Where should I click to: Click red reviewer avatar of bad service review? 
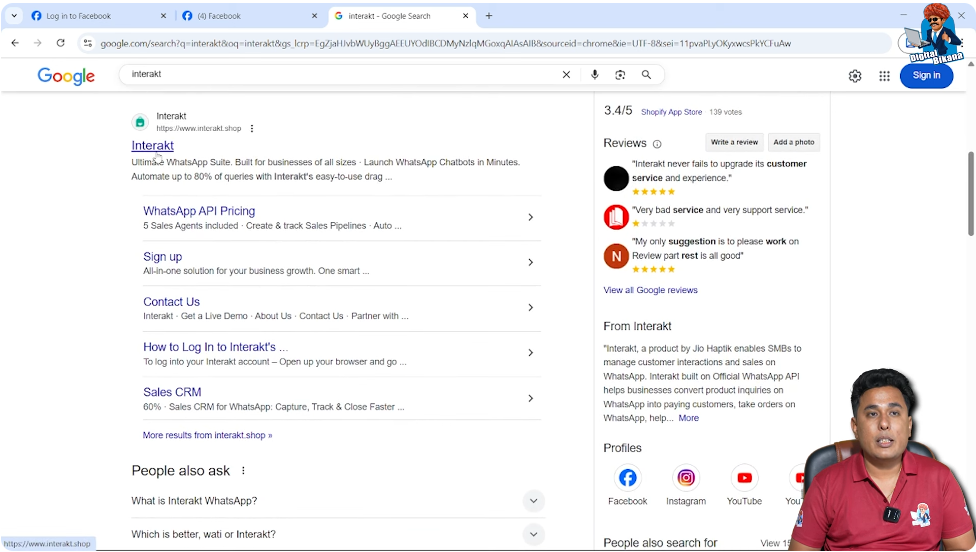point(616,217)
